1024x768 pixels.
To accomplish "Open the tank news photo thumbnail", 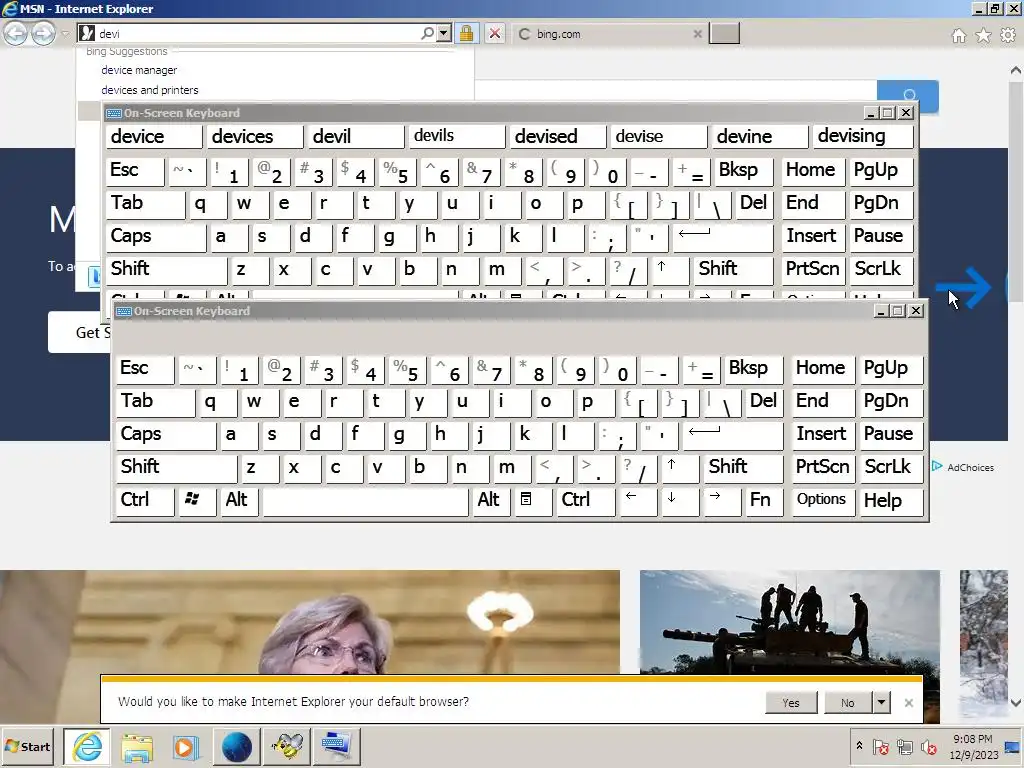I will pos(790,622).
